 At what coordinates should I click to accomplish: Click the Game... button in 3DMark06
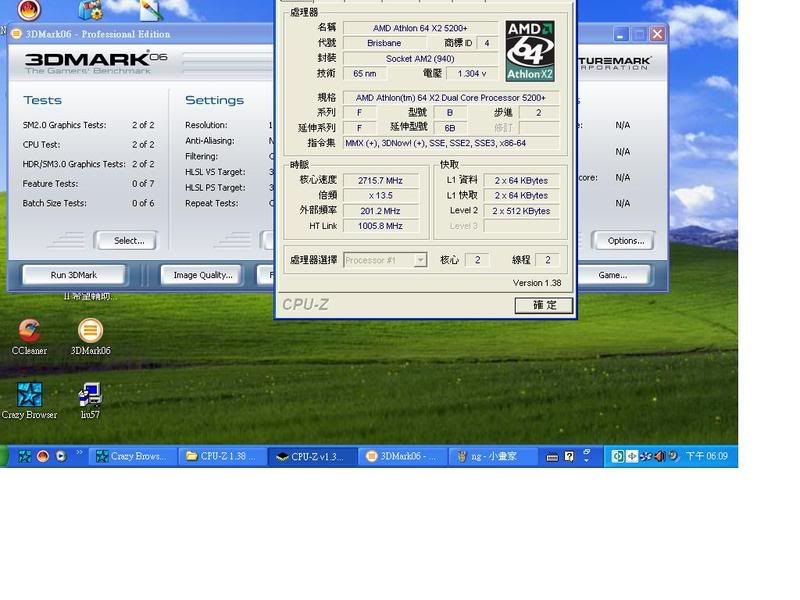click(612, 275)
